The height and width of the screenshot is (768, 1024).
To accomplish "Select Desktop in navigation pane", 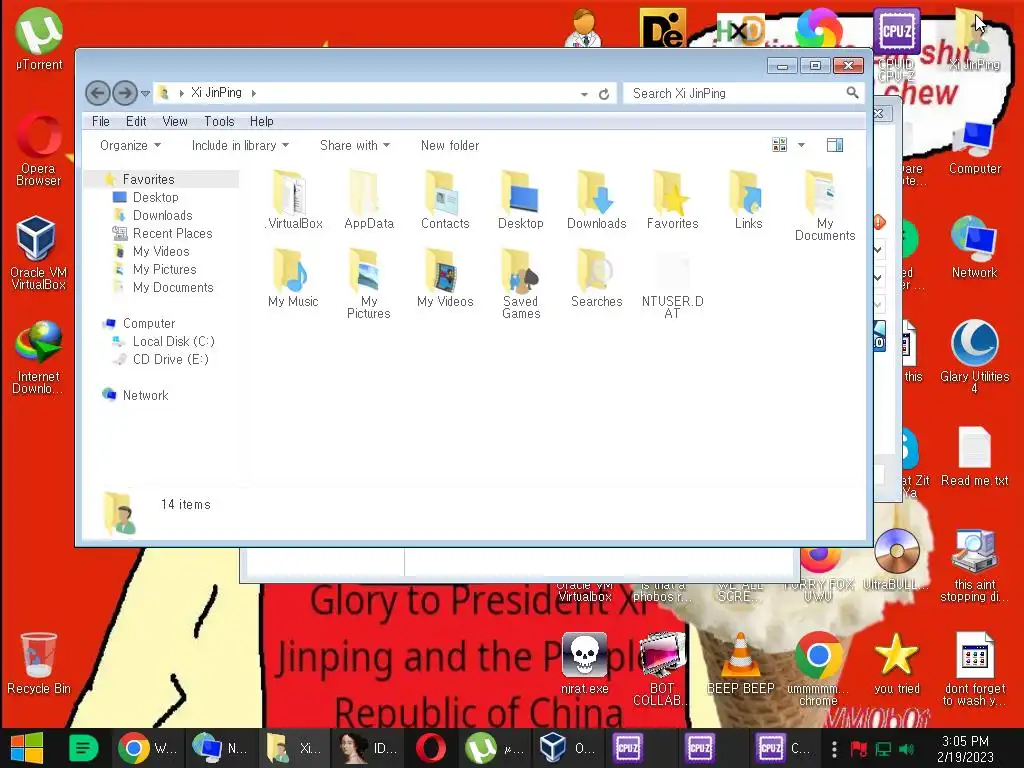I will click(x=155, y=197).
